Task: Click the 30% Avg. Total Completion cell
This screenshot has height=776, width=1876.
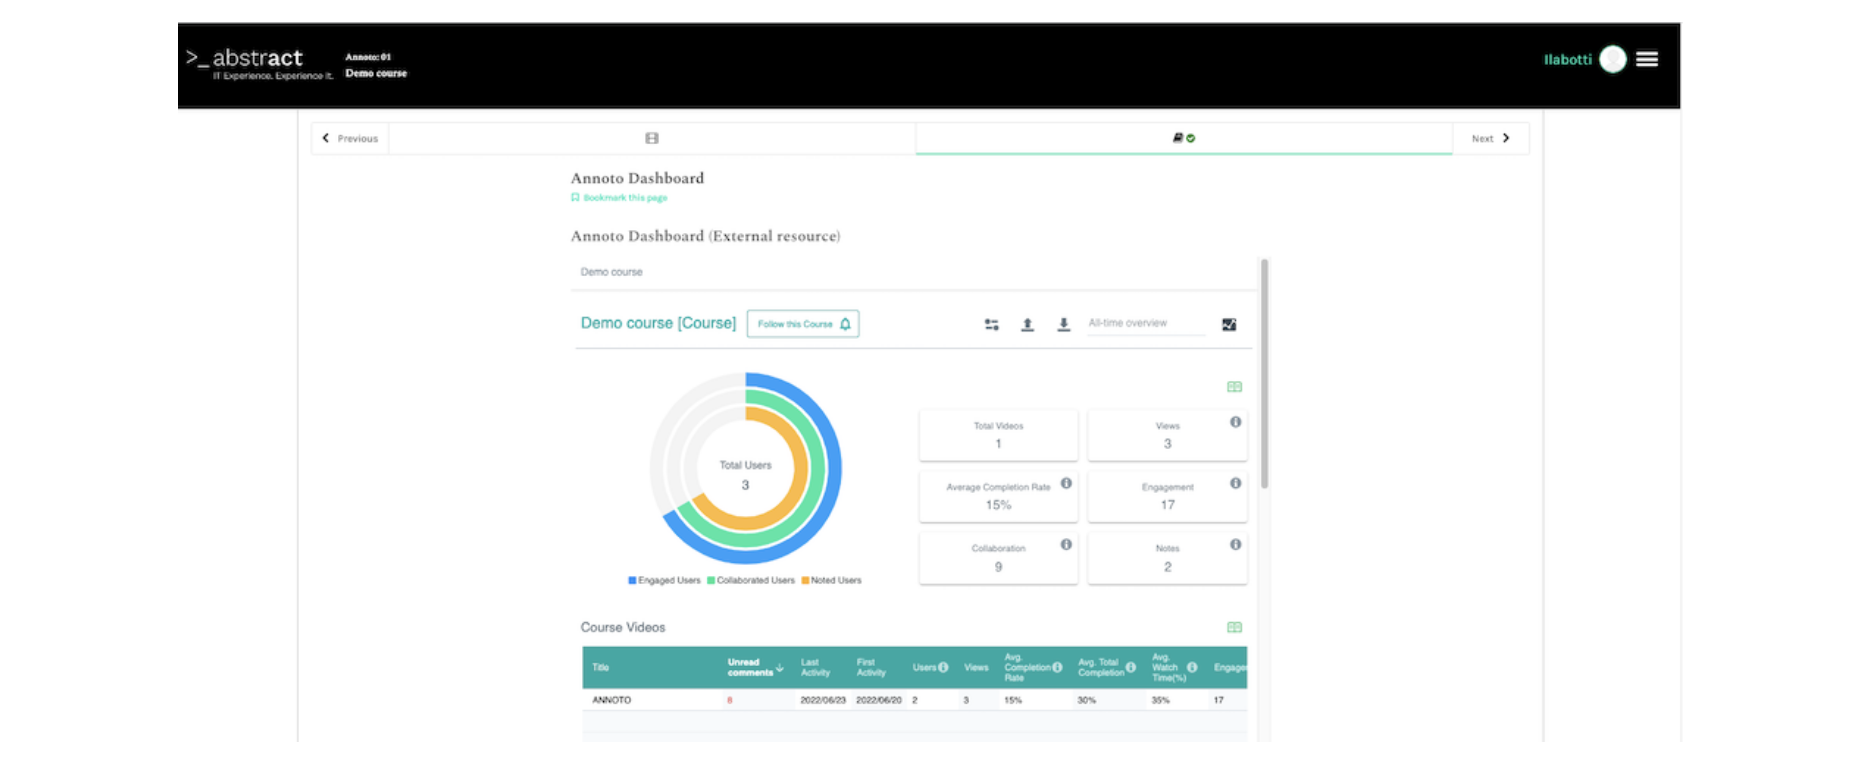Action: [x=1086, y=700]
